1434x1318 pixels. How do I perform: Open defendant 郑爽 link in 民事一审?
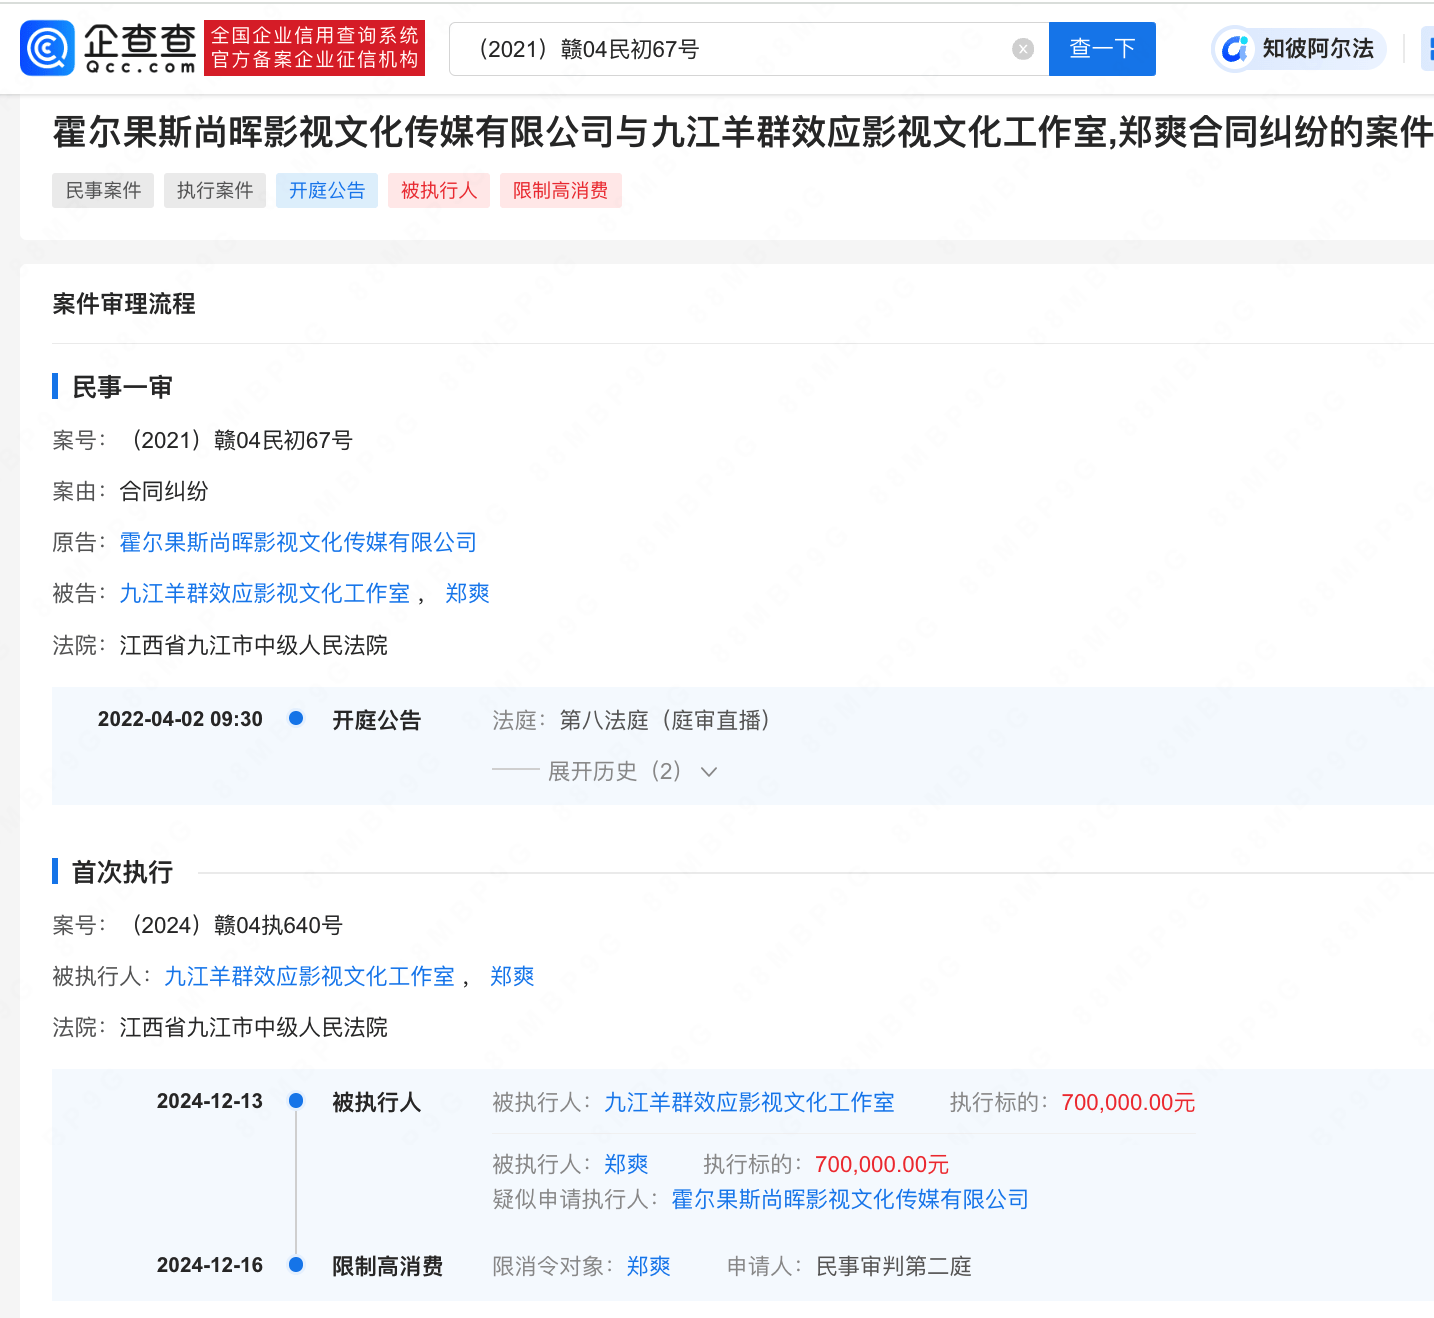[467, 593]
